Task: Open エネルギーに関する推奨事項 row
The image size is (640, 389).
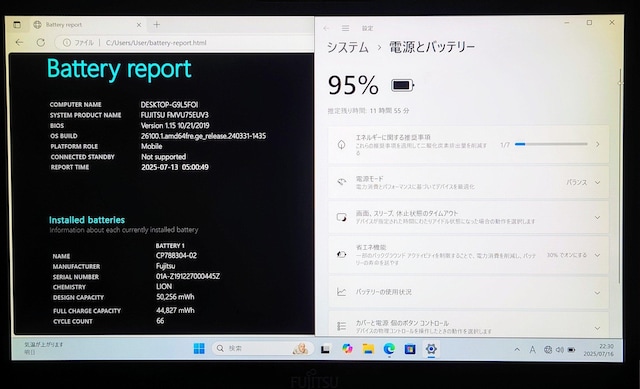Action: 468,144
